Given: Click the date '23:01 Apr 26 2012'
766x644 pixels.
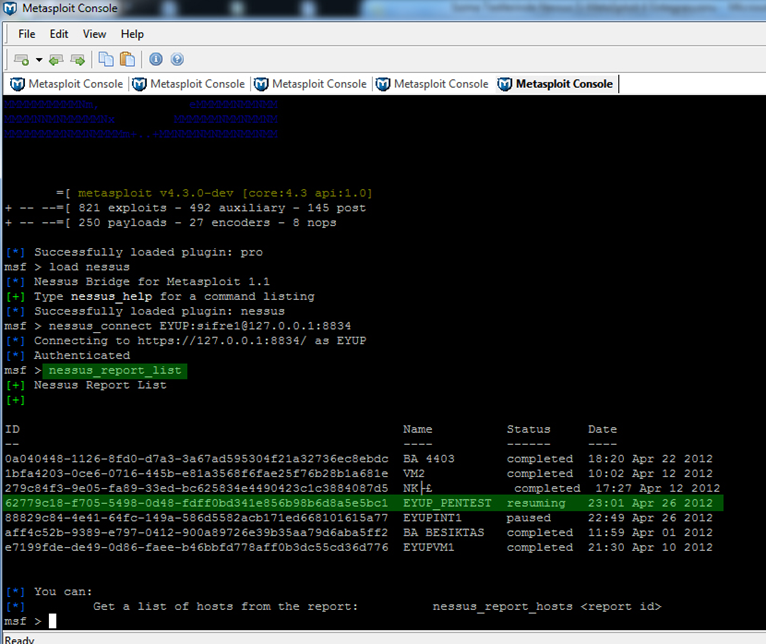Looking at the screenshot, I should (650, 503).
